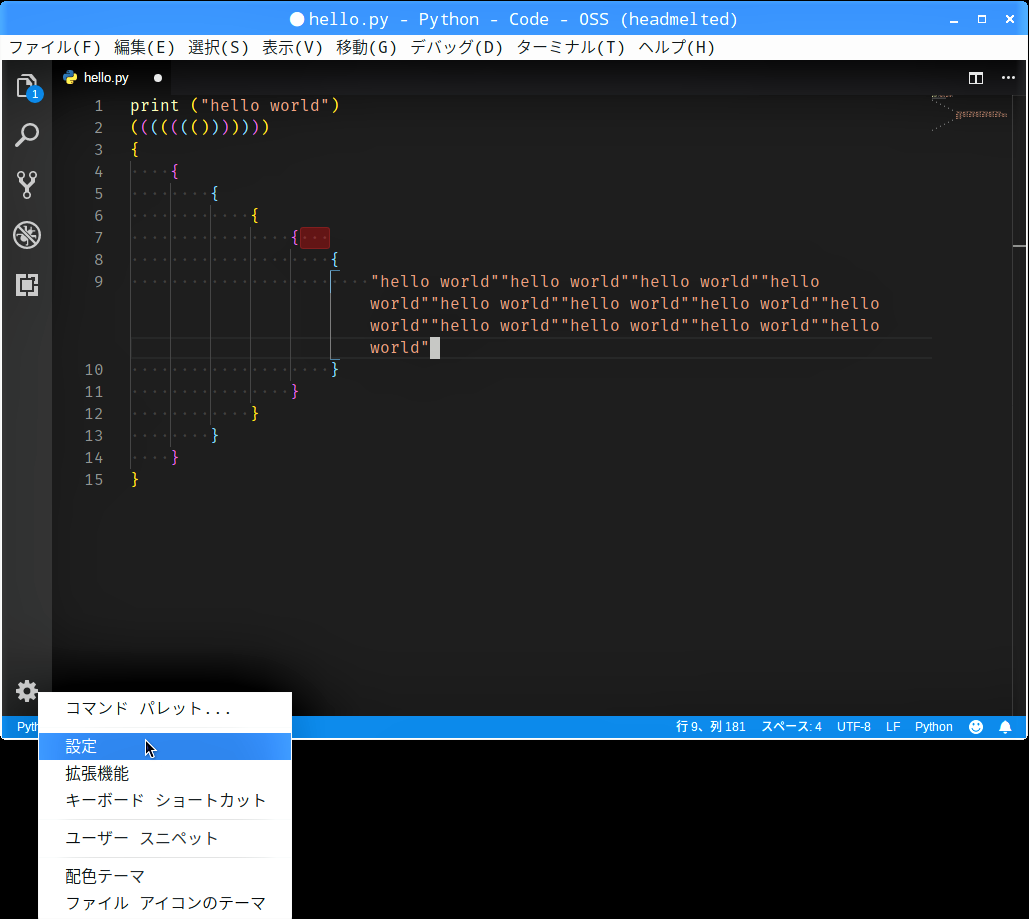Viewport: 1029px width, 919px height.
Task: Open the デバッグ(D) menu
Action: tap(457, 47)
